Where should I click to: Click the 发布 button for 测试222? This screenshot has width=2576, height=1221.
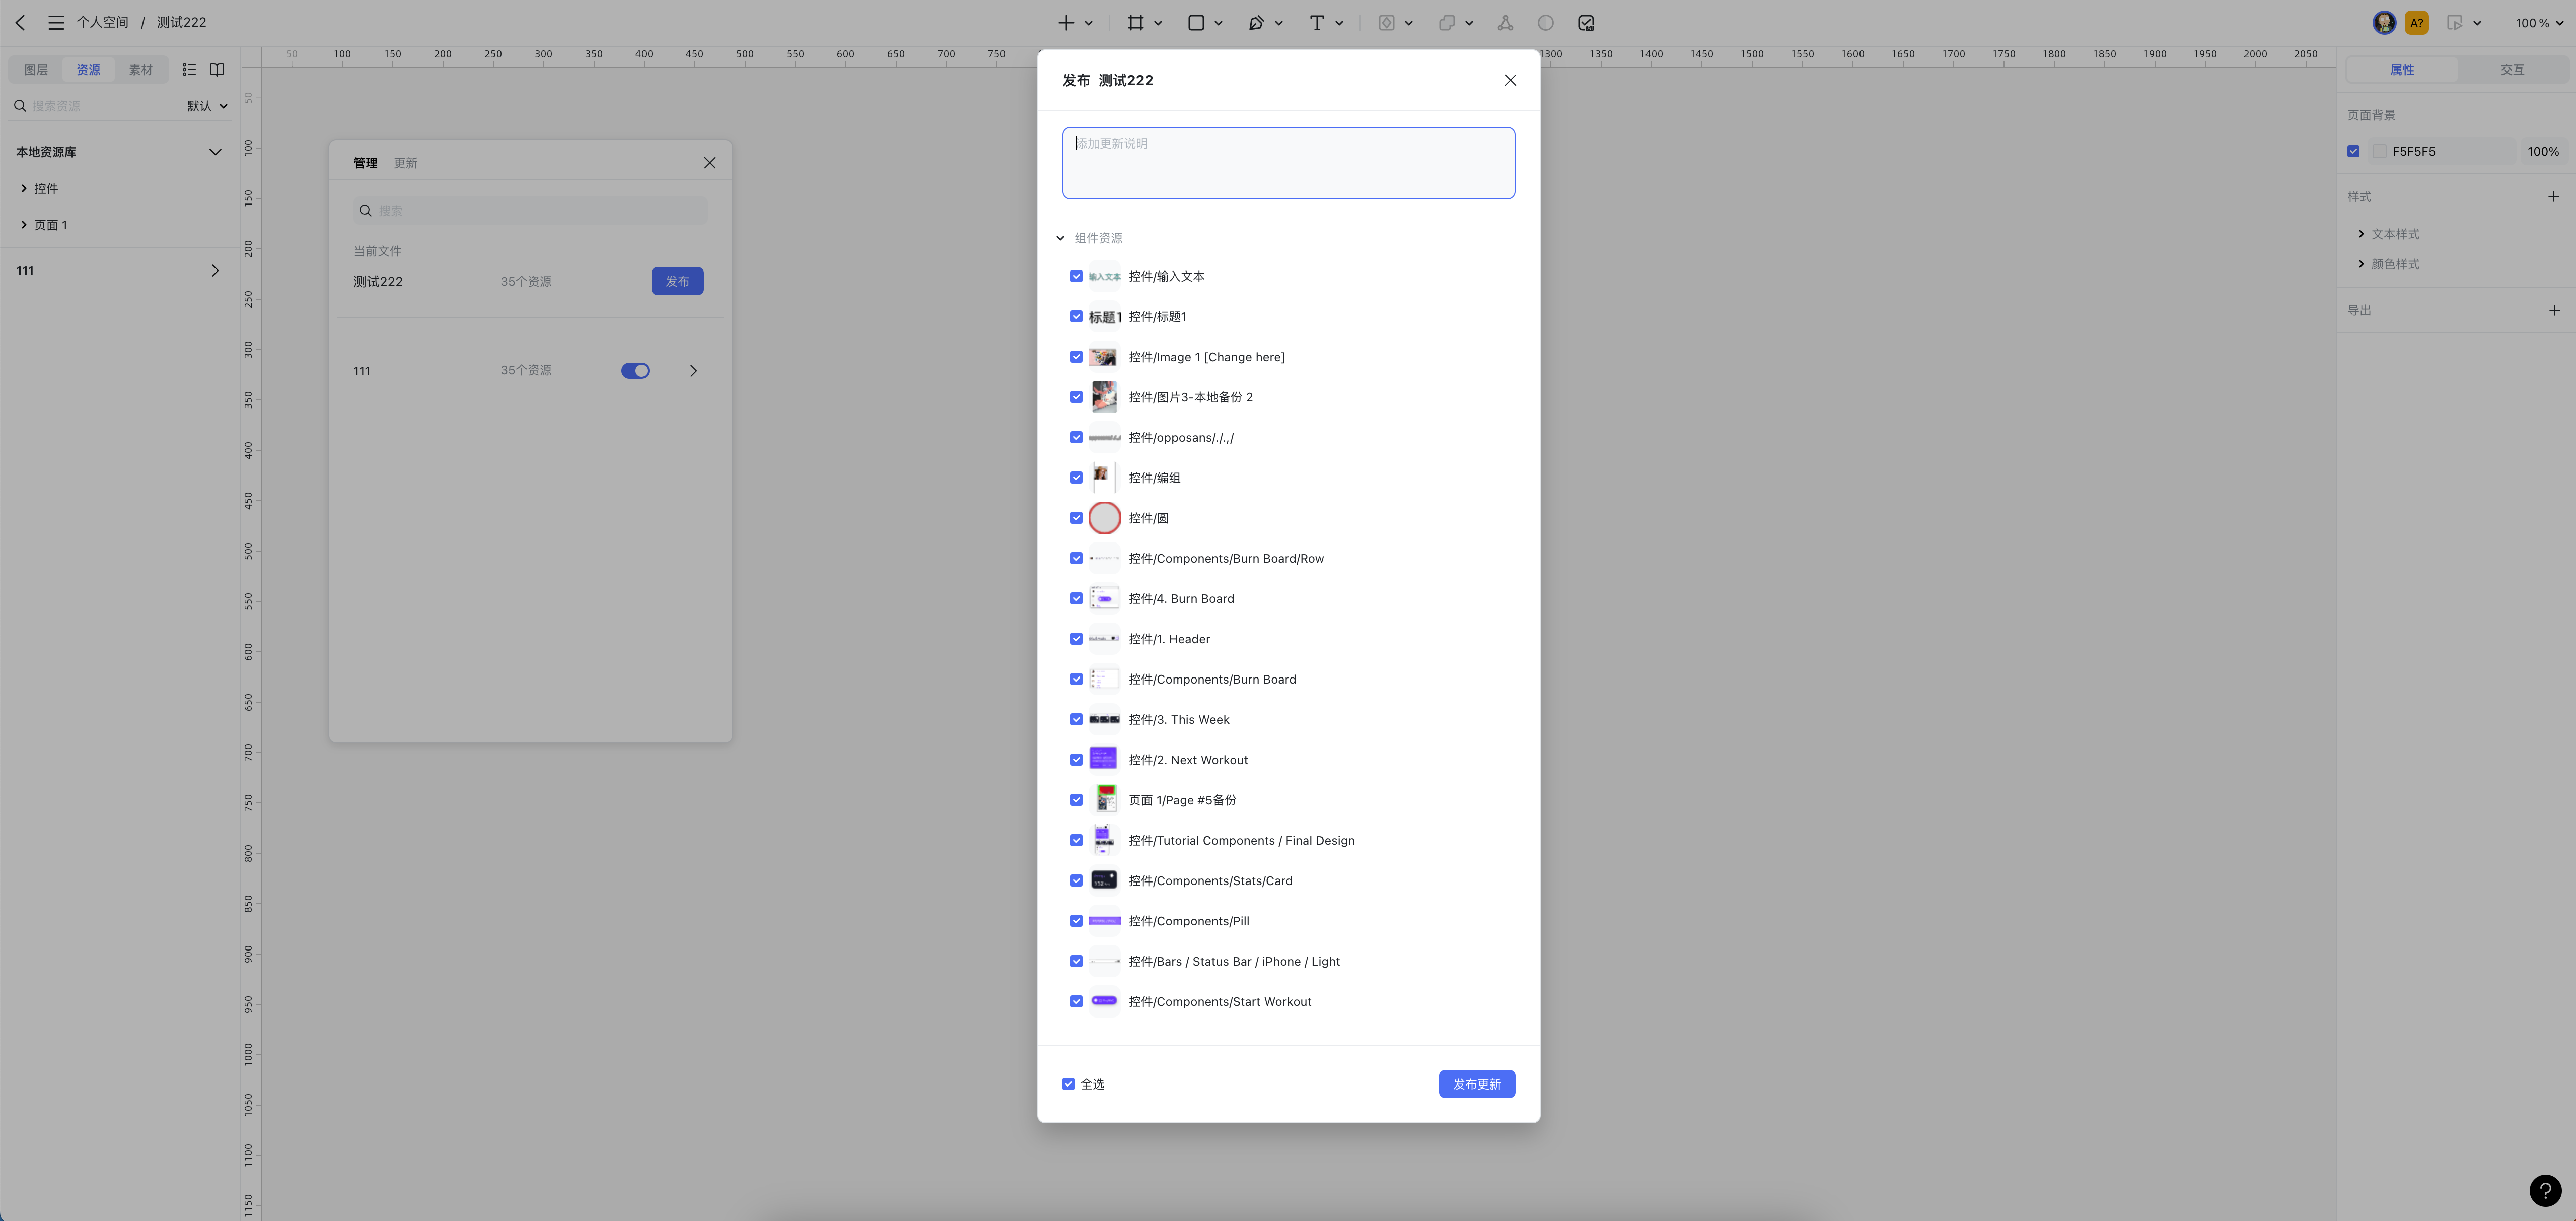coord(677,281)
